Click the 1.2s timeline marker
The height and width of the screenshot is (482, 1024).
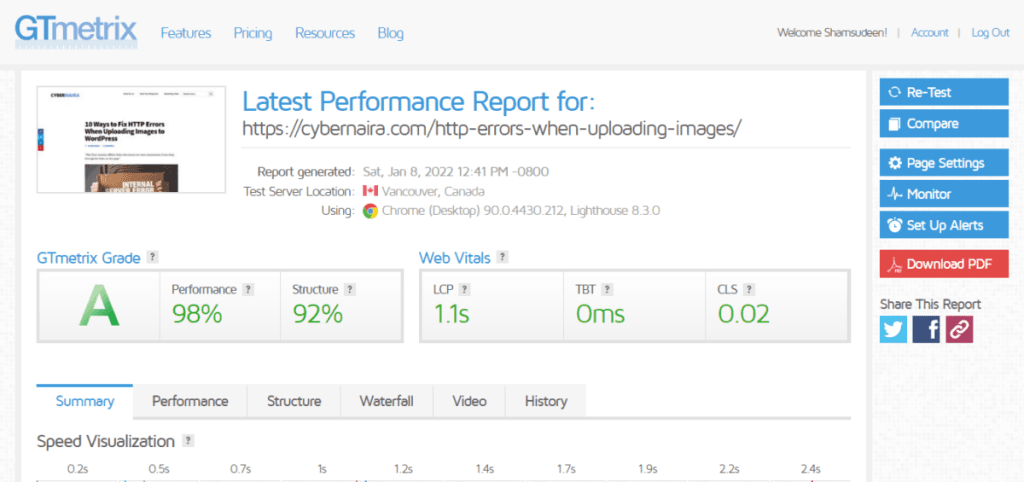coord(403,469)
